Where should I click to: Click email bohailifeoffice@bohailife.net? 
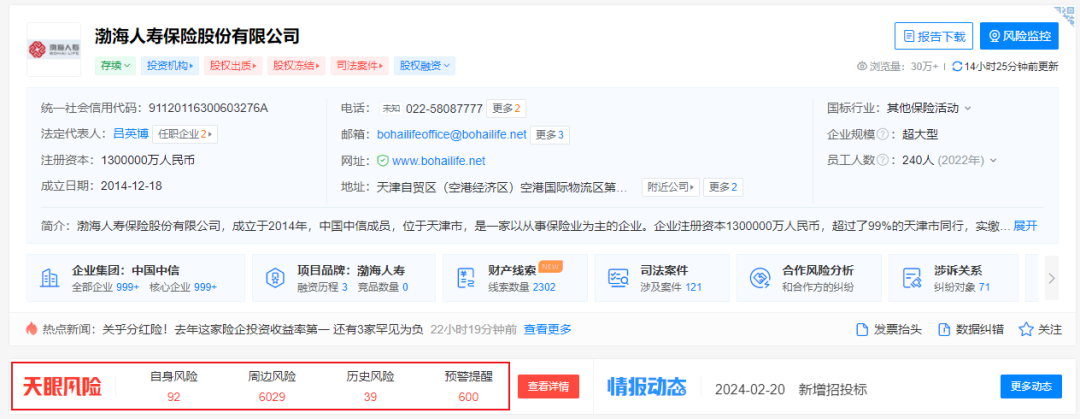[451, 134]
